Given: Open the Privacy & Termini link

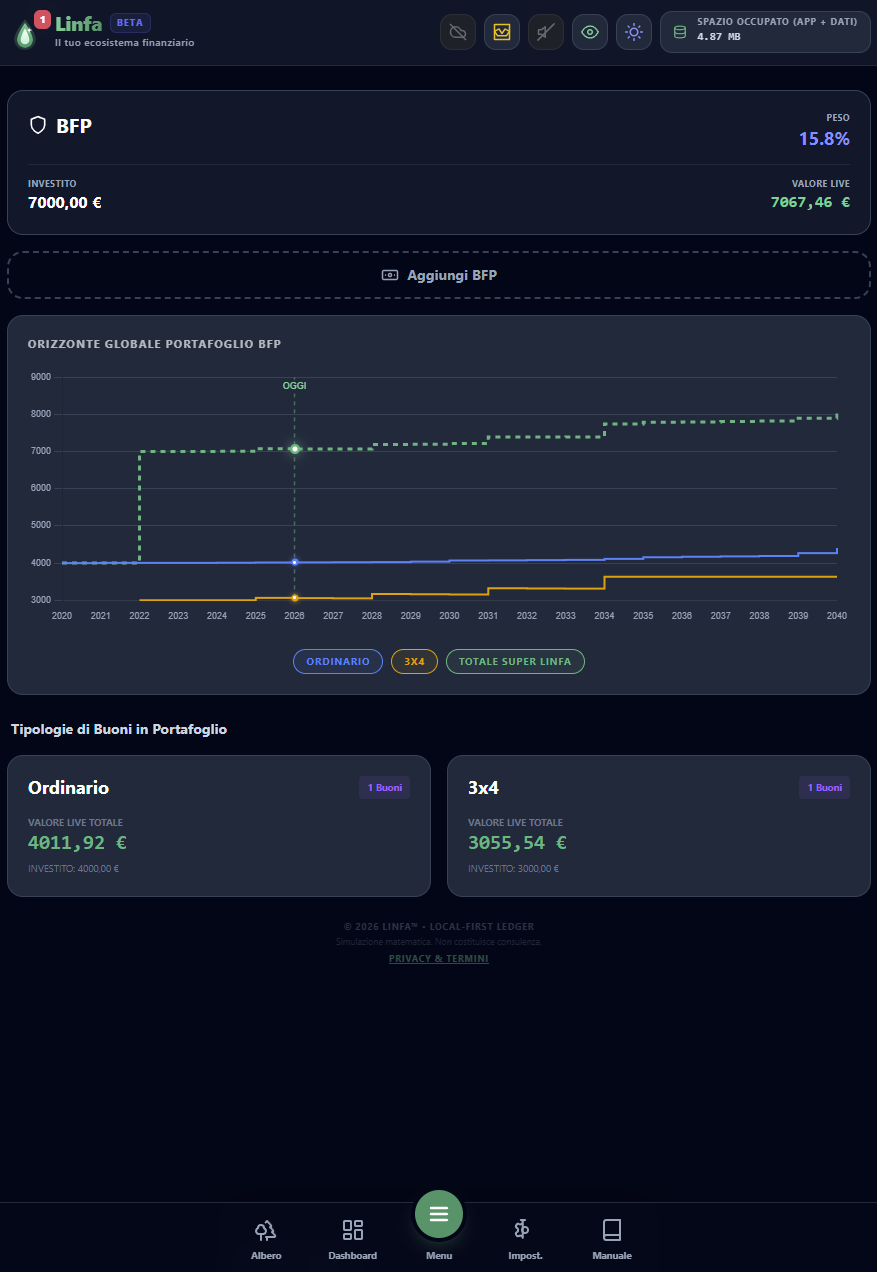Looking at the screenshot, I should coord(439,959).
